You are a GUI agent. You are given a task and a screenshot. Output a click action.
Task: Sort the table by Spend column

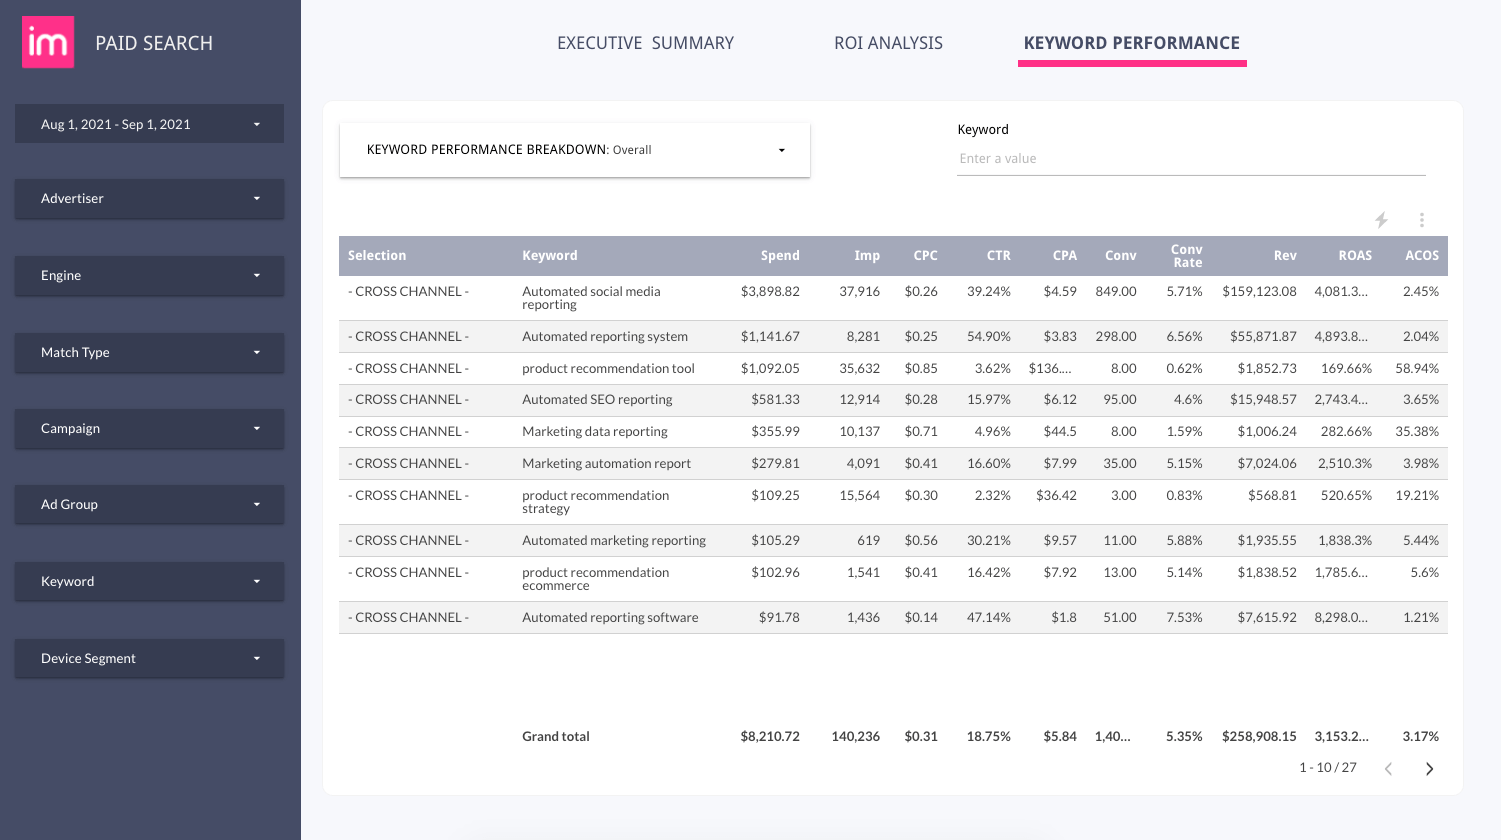tap(779, 255)
